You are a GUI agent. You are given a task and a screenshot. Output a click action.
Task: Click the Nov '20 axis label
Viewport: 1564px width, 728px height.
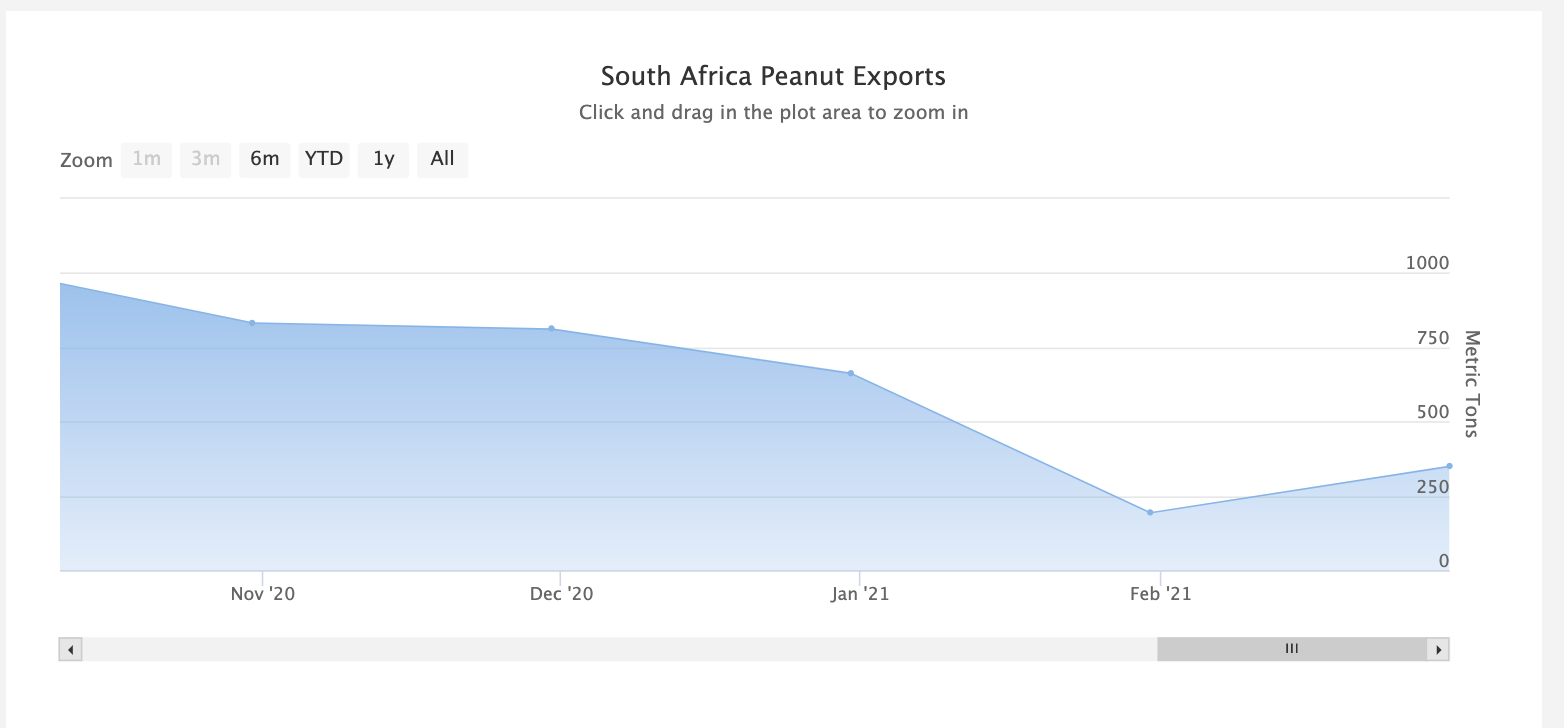click(263, 594)
